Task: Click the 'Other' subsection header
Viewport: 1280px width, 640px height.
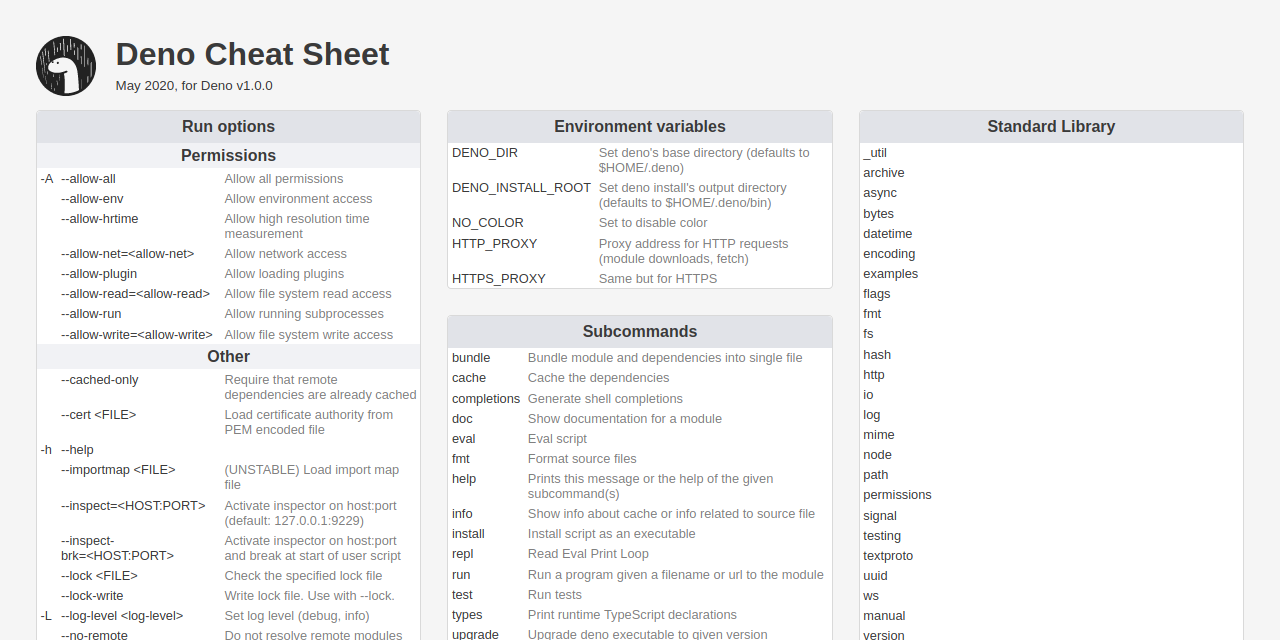Action: pos(228,356)
